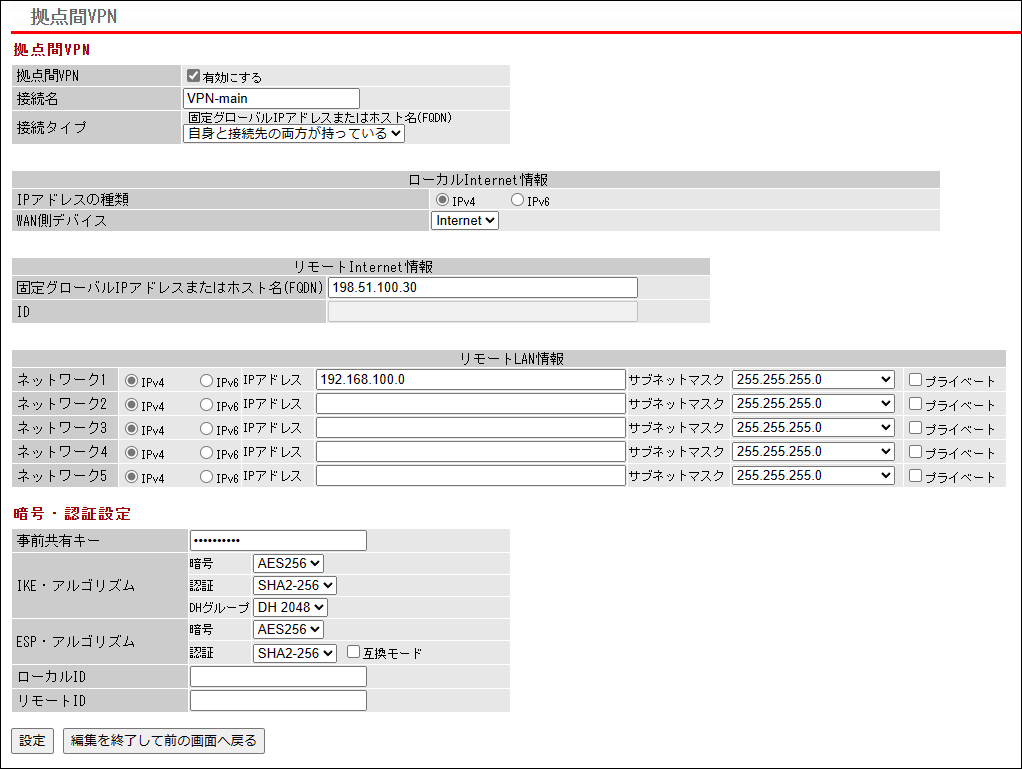
Task: Open the ネットワーク4 subnet mask dropdown
Action: pyautogui.click(x=813, y=452)
